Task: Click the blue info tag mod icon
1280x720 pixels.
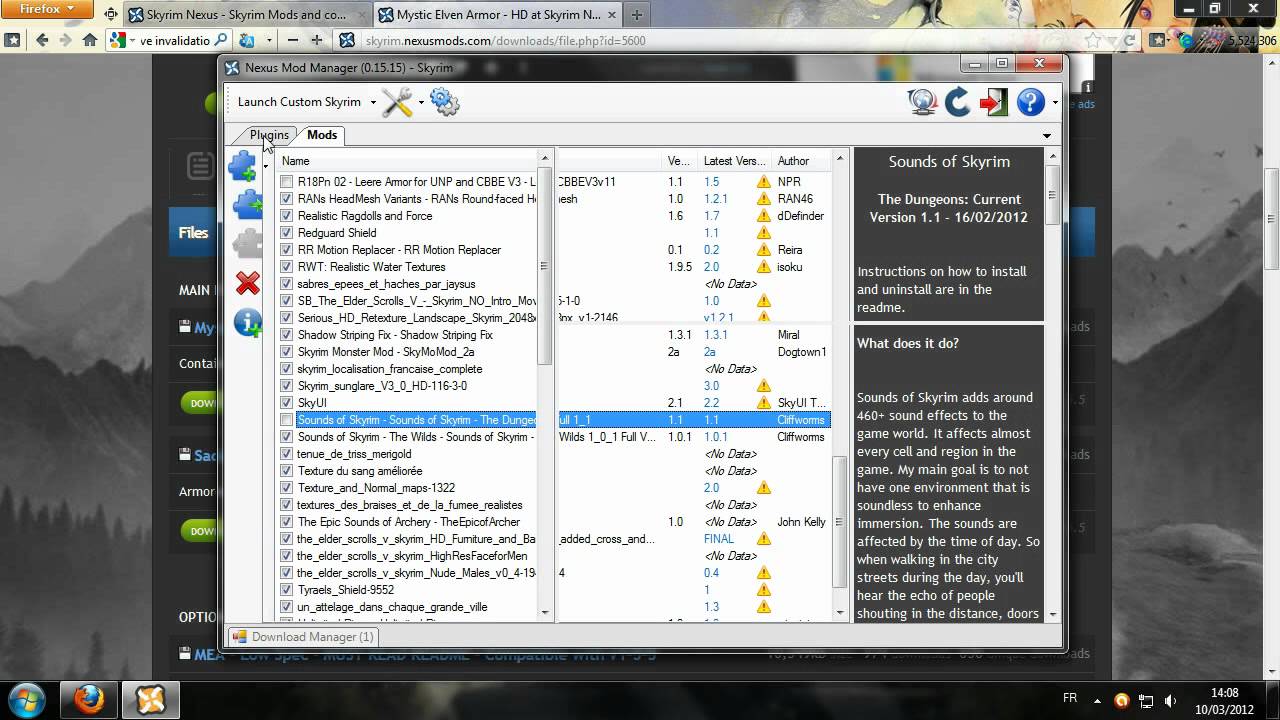Action: [x=247, y=322]
